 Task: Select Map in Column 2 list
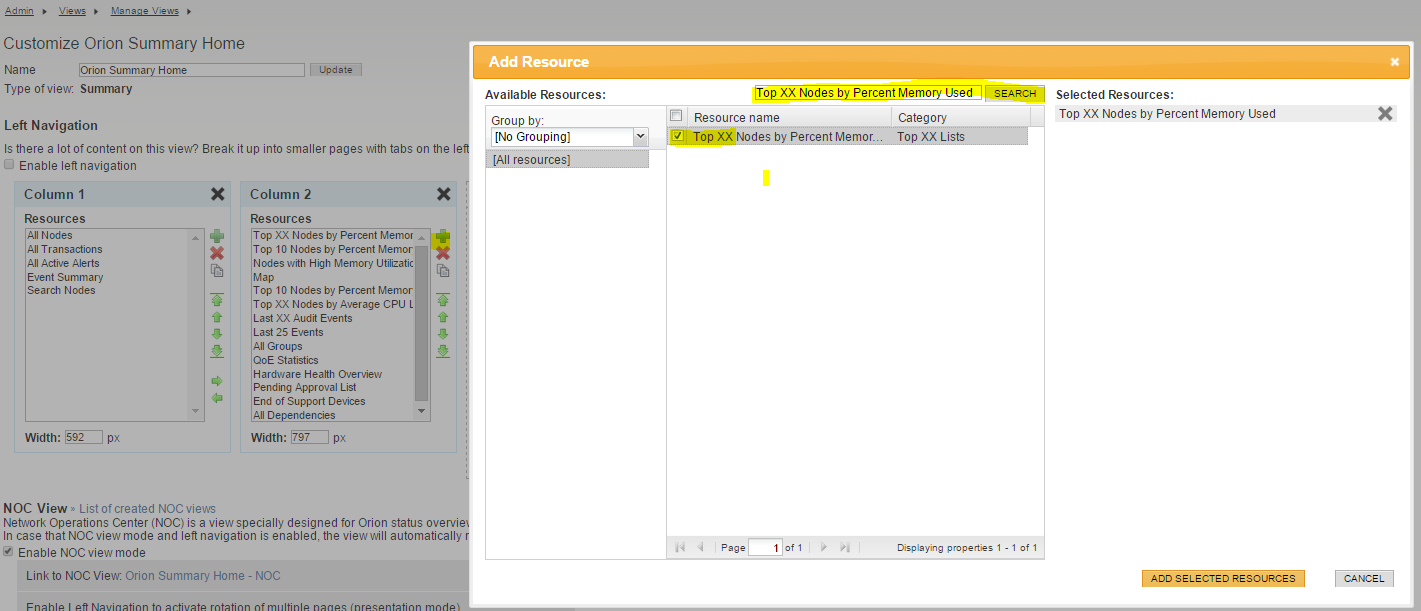263,277
